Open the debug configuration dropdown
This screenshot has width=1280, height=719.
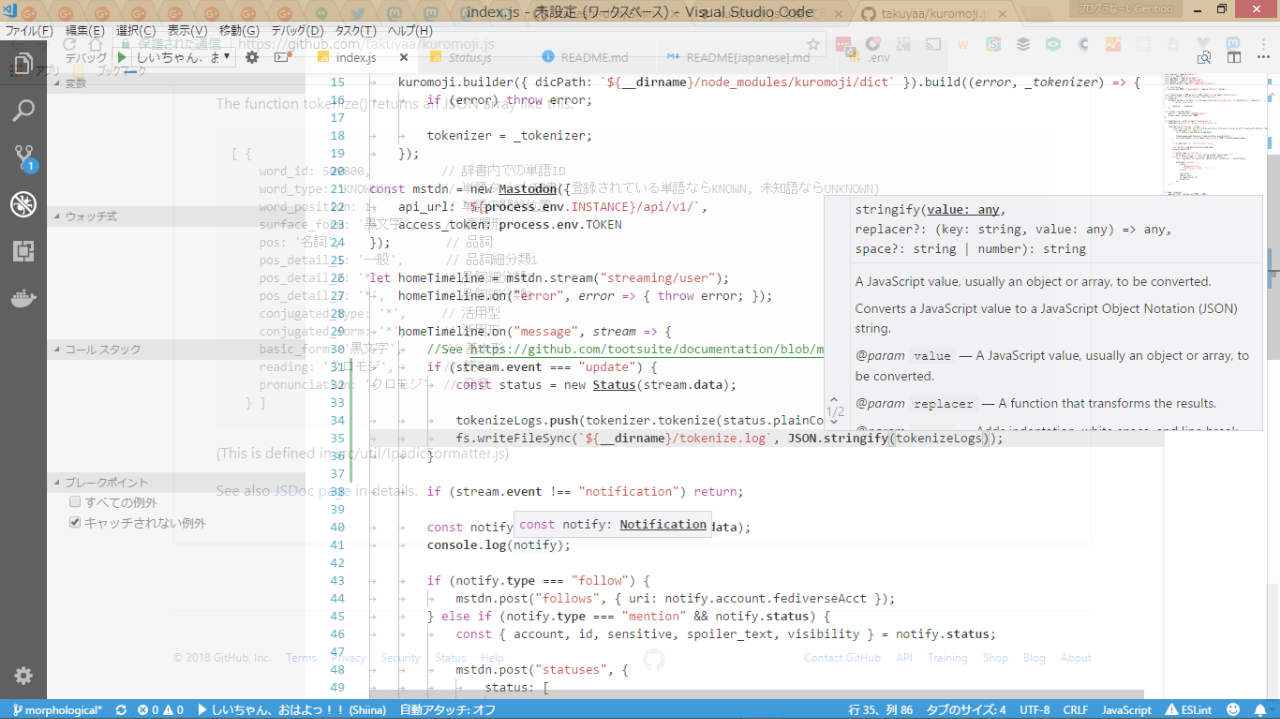[x=185, y=58]
